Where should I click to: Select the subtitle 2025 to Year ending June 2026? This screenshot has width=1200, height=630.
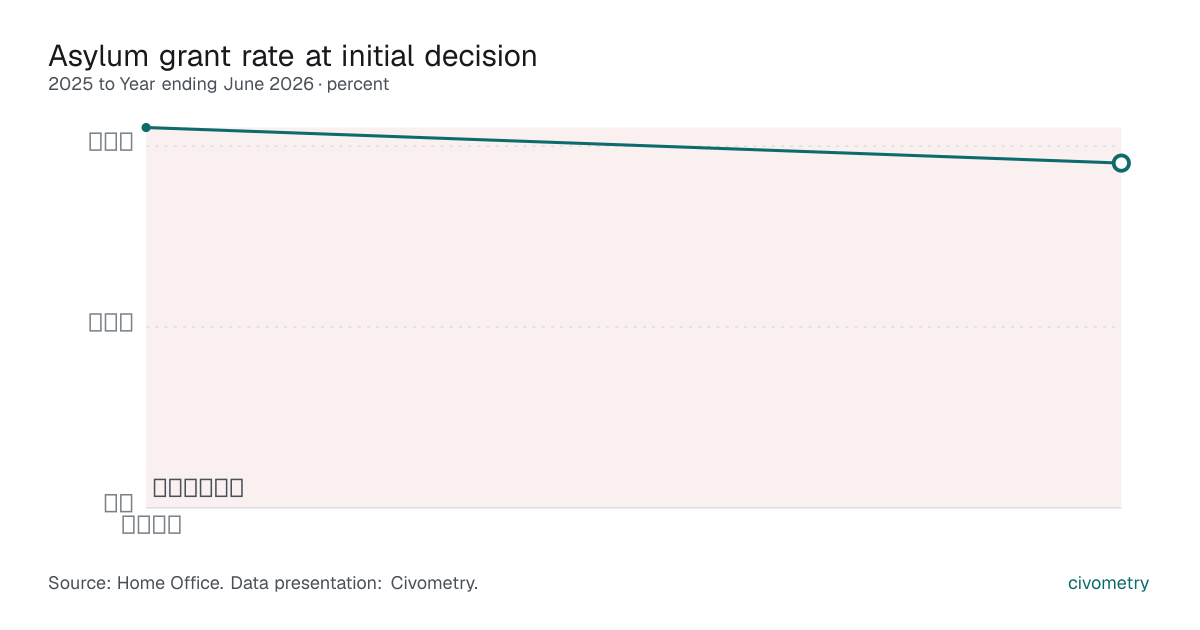pyautogui.click(x=181, y=85)
